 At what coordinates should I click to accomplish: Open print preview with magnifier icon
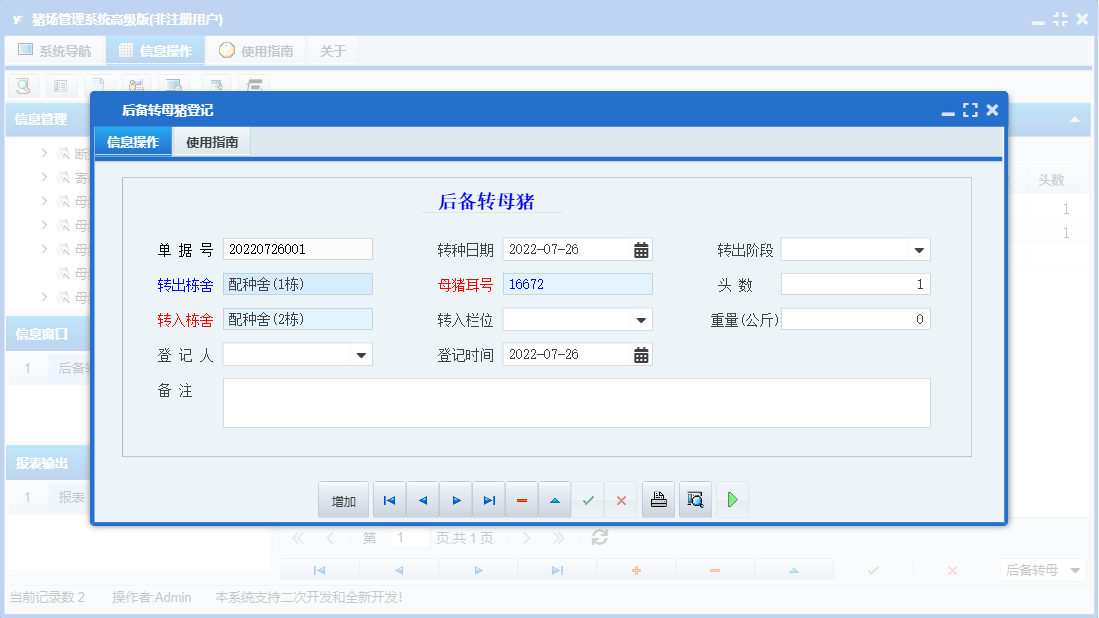[x=695, y=499]
